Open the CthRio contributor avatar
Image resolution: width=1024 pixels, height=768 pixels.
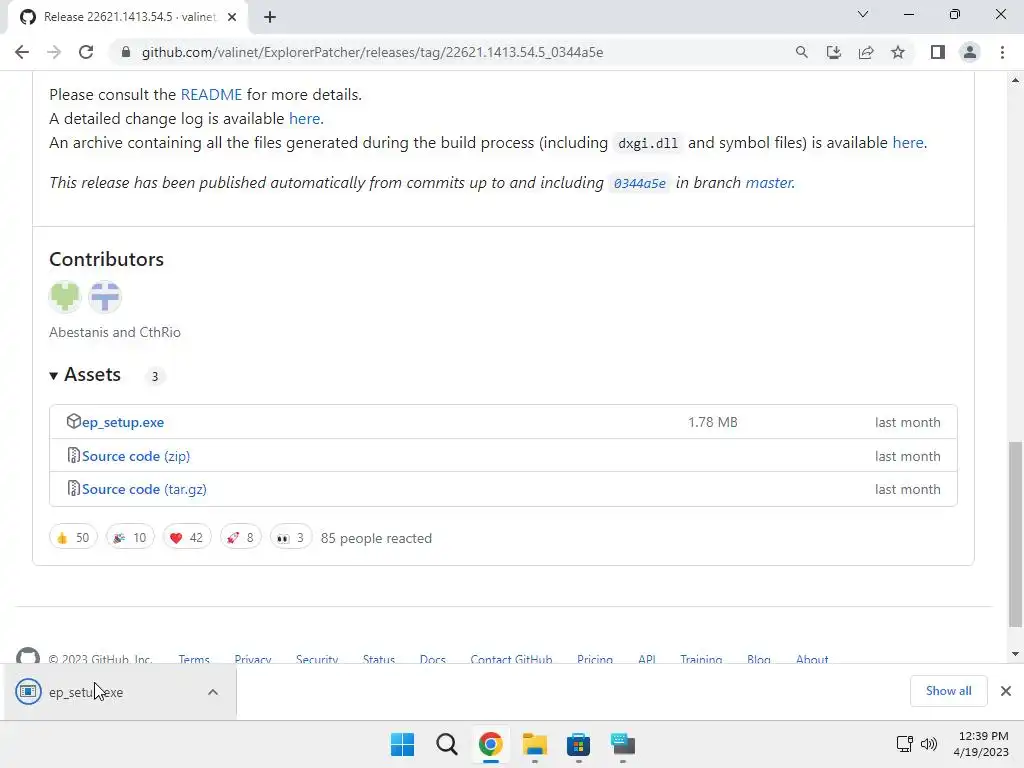pyautogui.click(x=105, y=296)
